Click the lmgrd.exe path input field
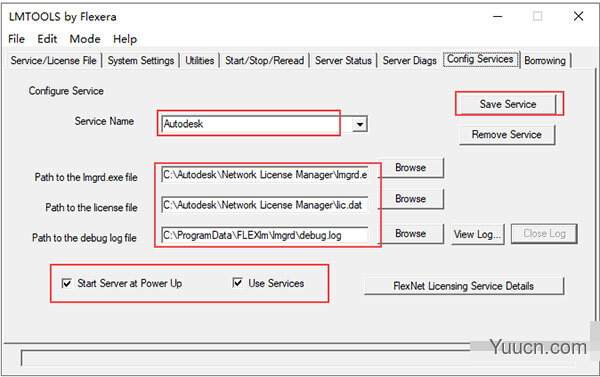 click(265, 175)
